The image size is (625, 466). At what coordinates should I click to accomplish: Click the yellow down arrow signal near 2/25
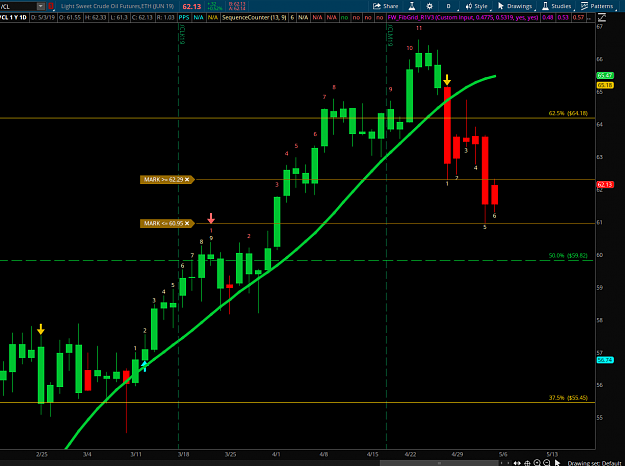point(41,329)
